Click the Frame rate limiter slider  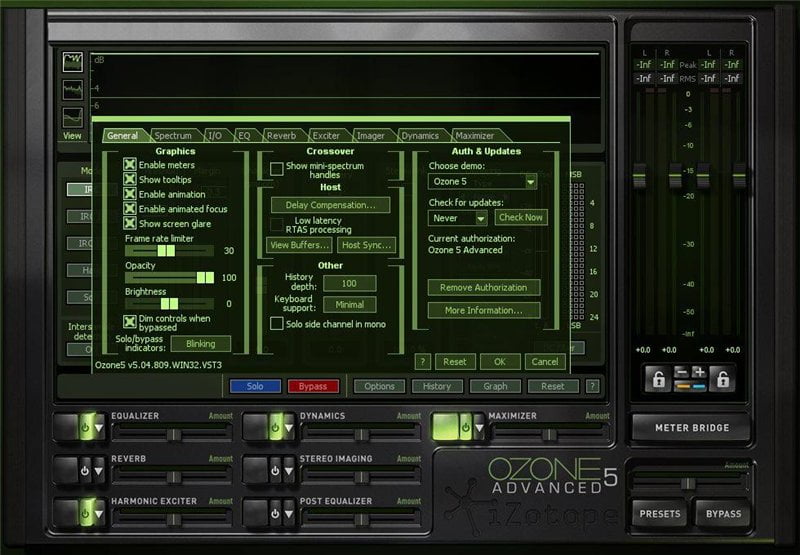(169, 250)
